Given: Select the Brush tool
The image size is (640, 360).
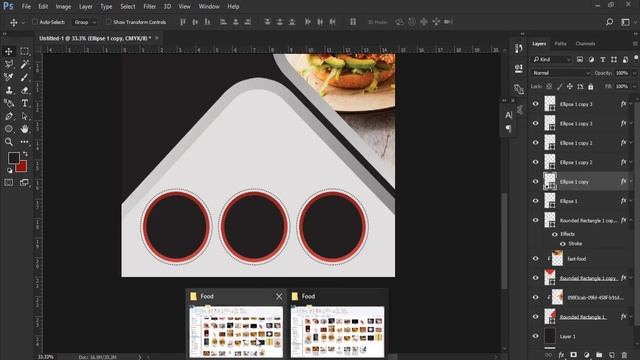Looking at the screenshot, I should [24, 77].
